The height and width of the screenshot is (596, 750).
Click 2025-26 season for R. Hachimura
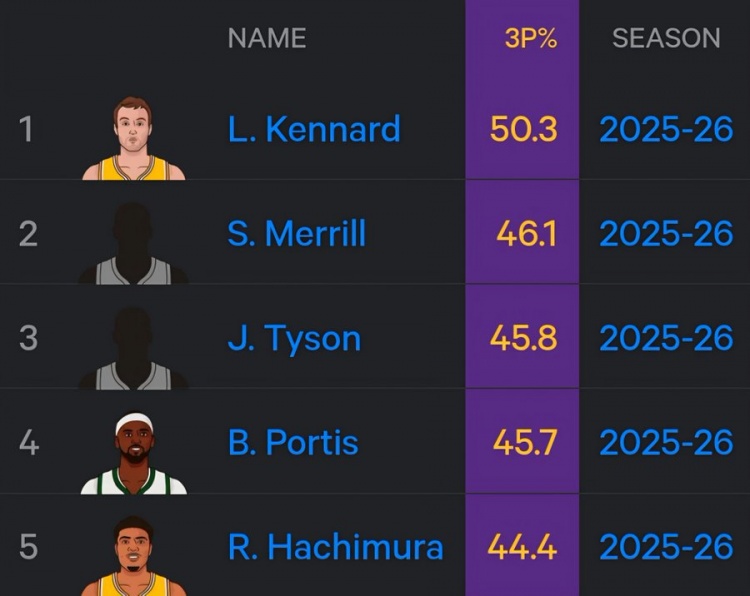pyautogui.click(x=666, y=547)
